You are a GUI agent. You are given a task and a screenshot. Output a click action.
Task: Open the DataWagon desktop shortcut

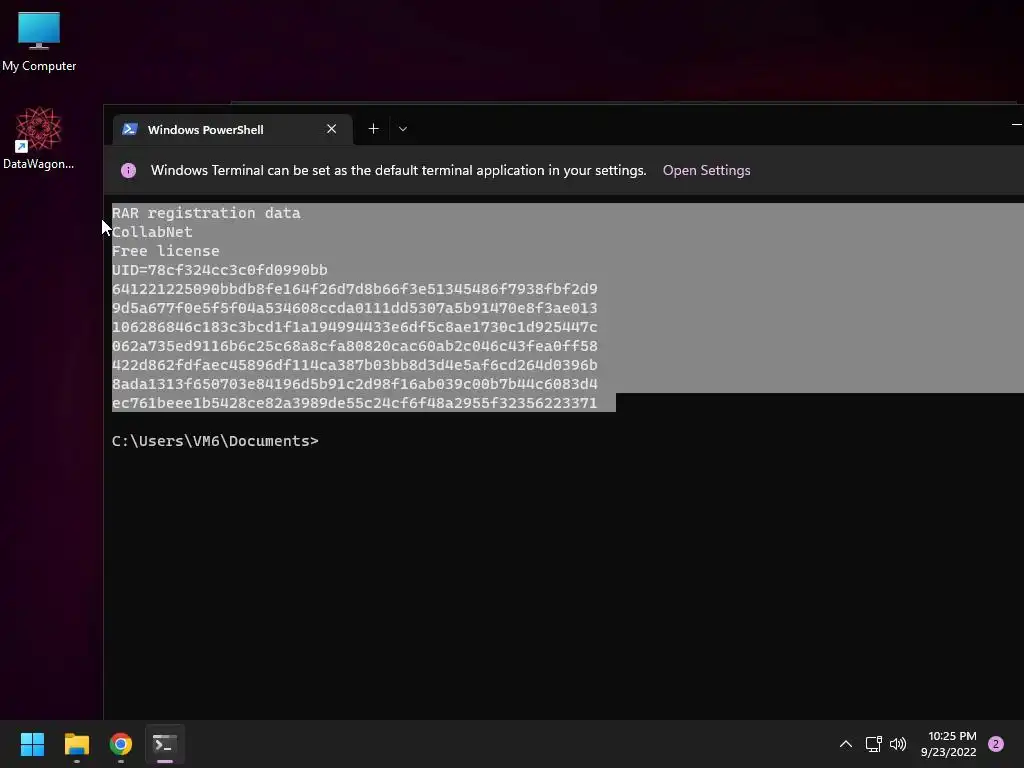[39, 138]
